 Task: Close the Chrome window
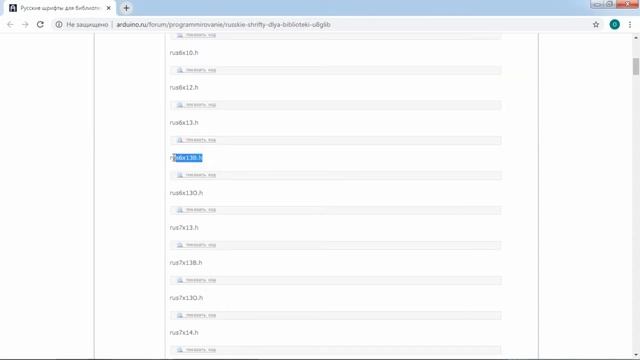627,4
